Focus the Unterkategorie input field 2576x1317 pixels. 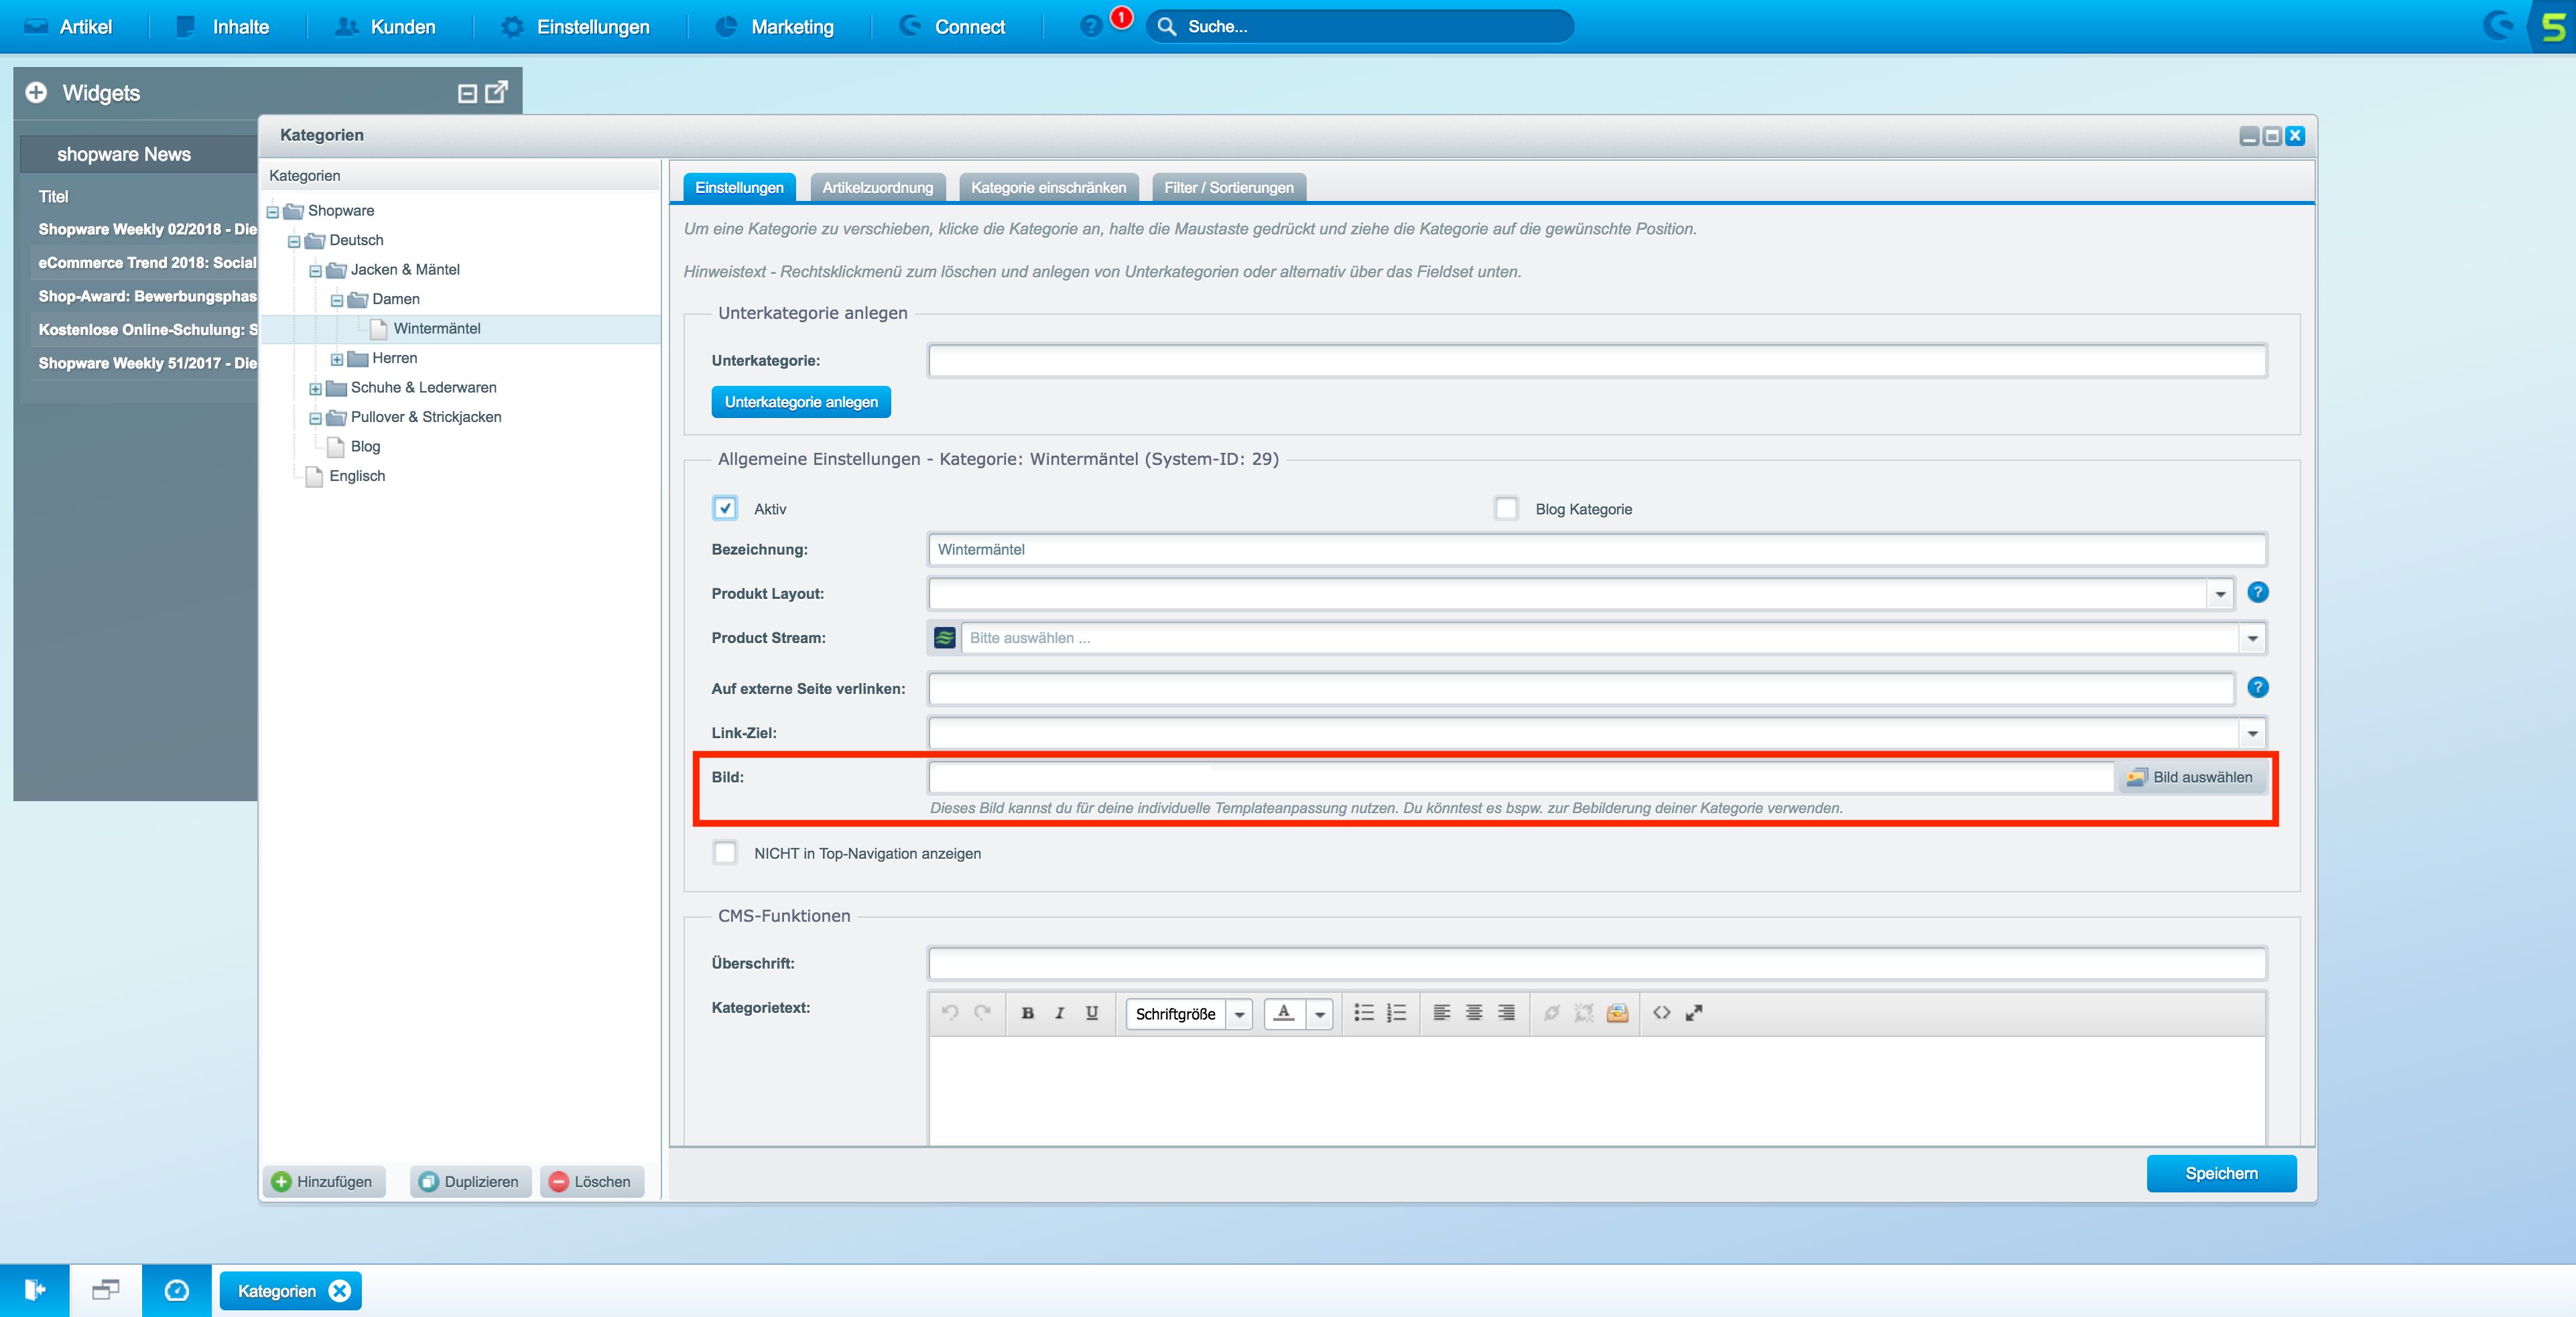click(x=1597, y=360)
